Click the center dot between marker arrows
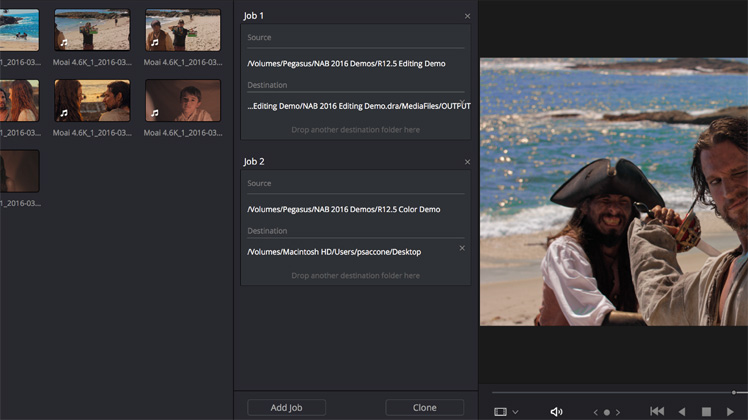 point(607,412)
